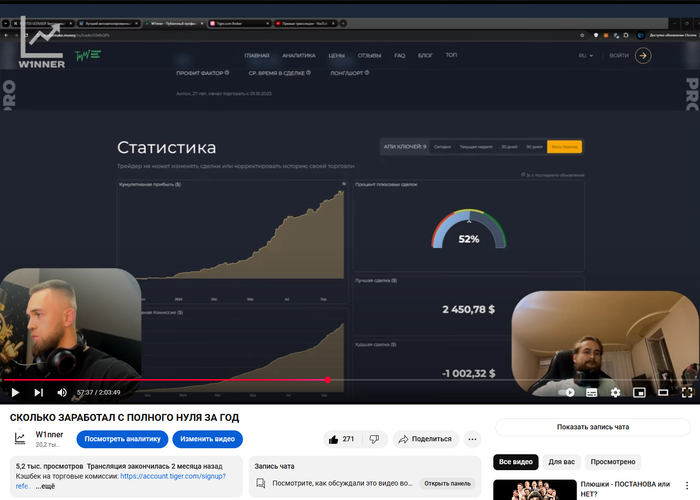Image resolution: width=700 pixels, height=500 pixels.
Task: Select the Сегодня period filter
Action: click(x=442, y=146)
